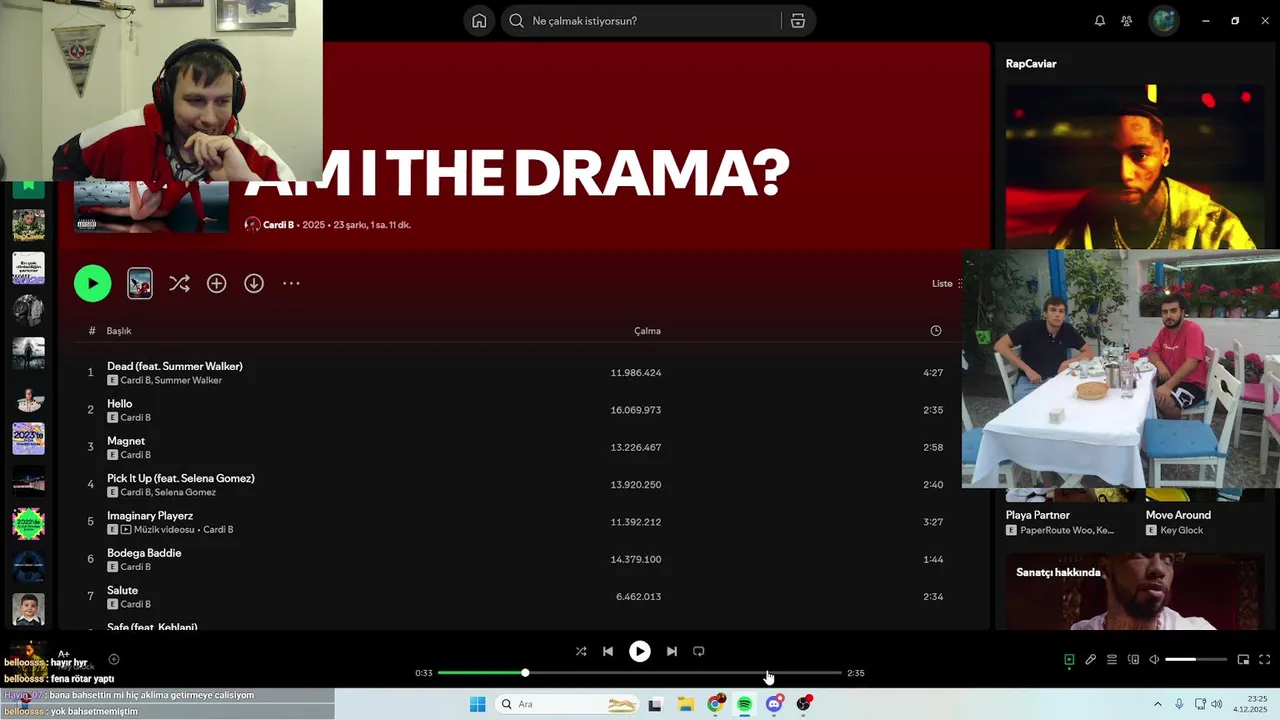Enter full screen from player bar icon
The image size is (1280, 720).
click(x=1264, y=660)
